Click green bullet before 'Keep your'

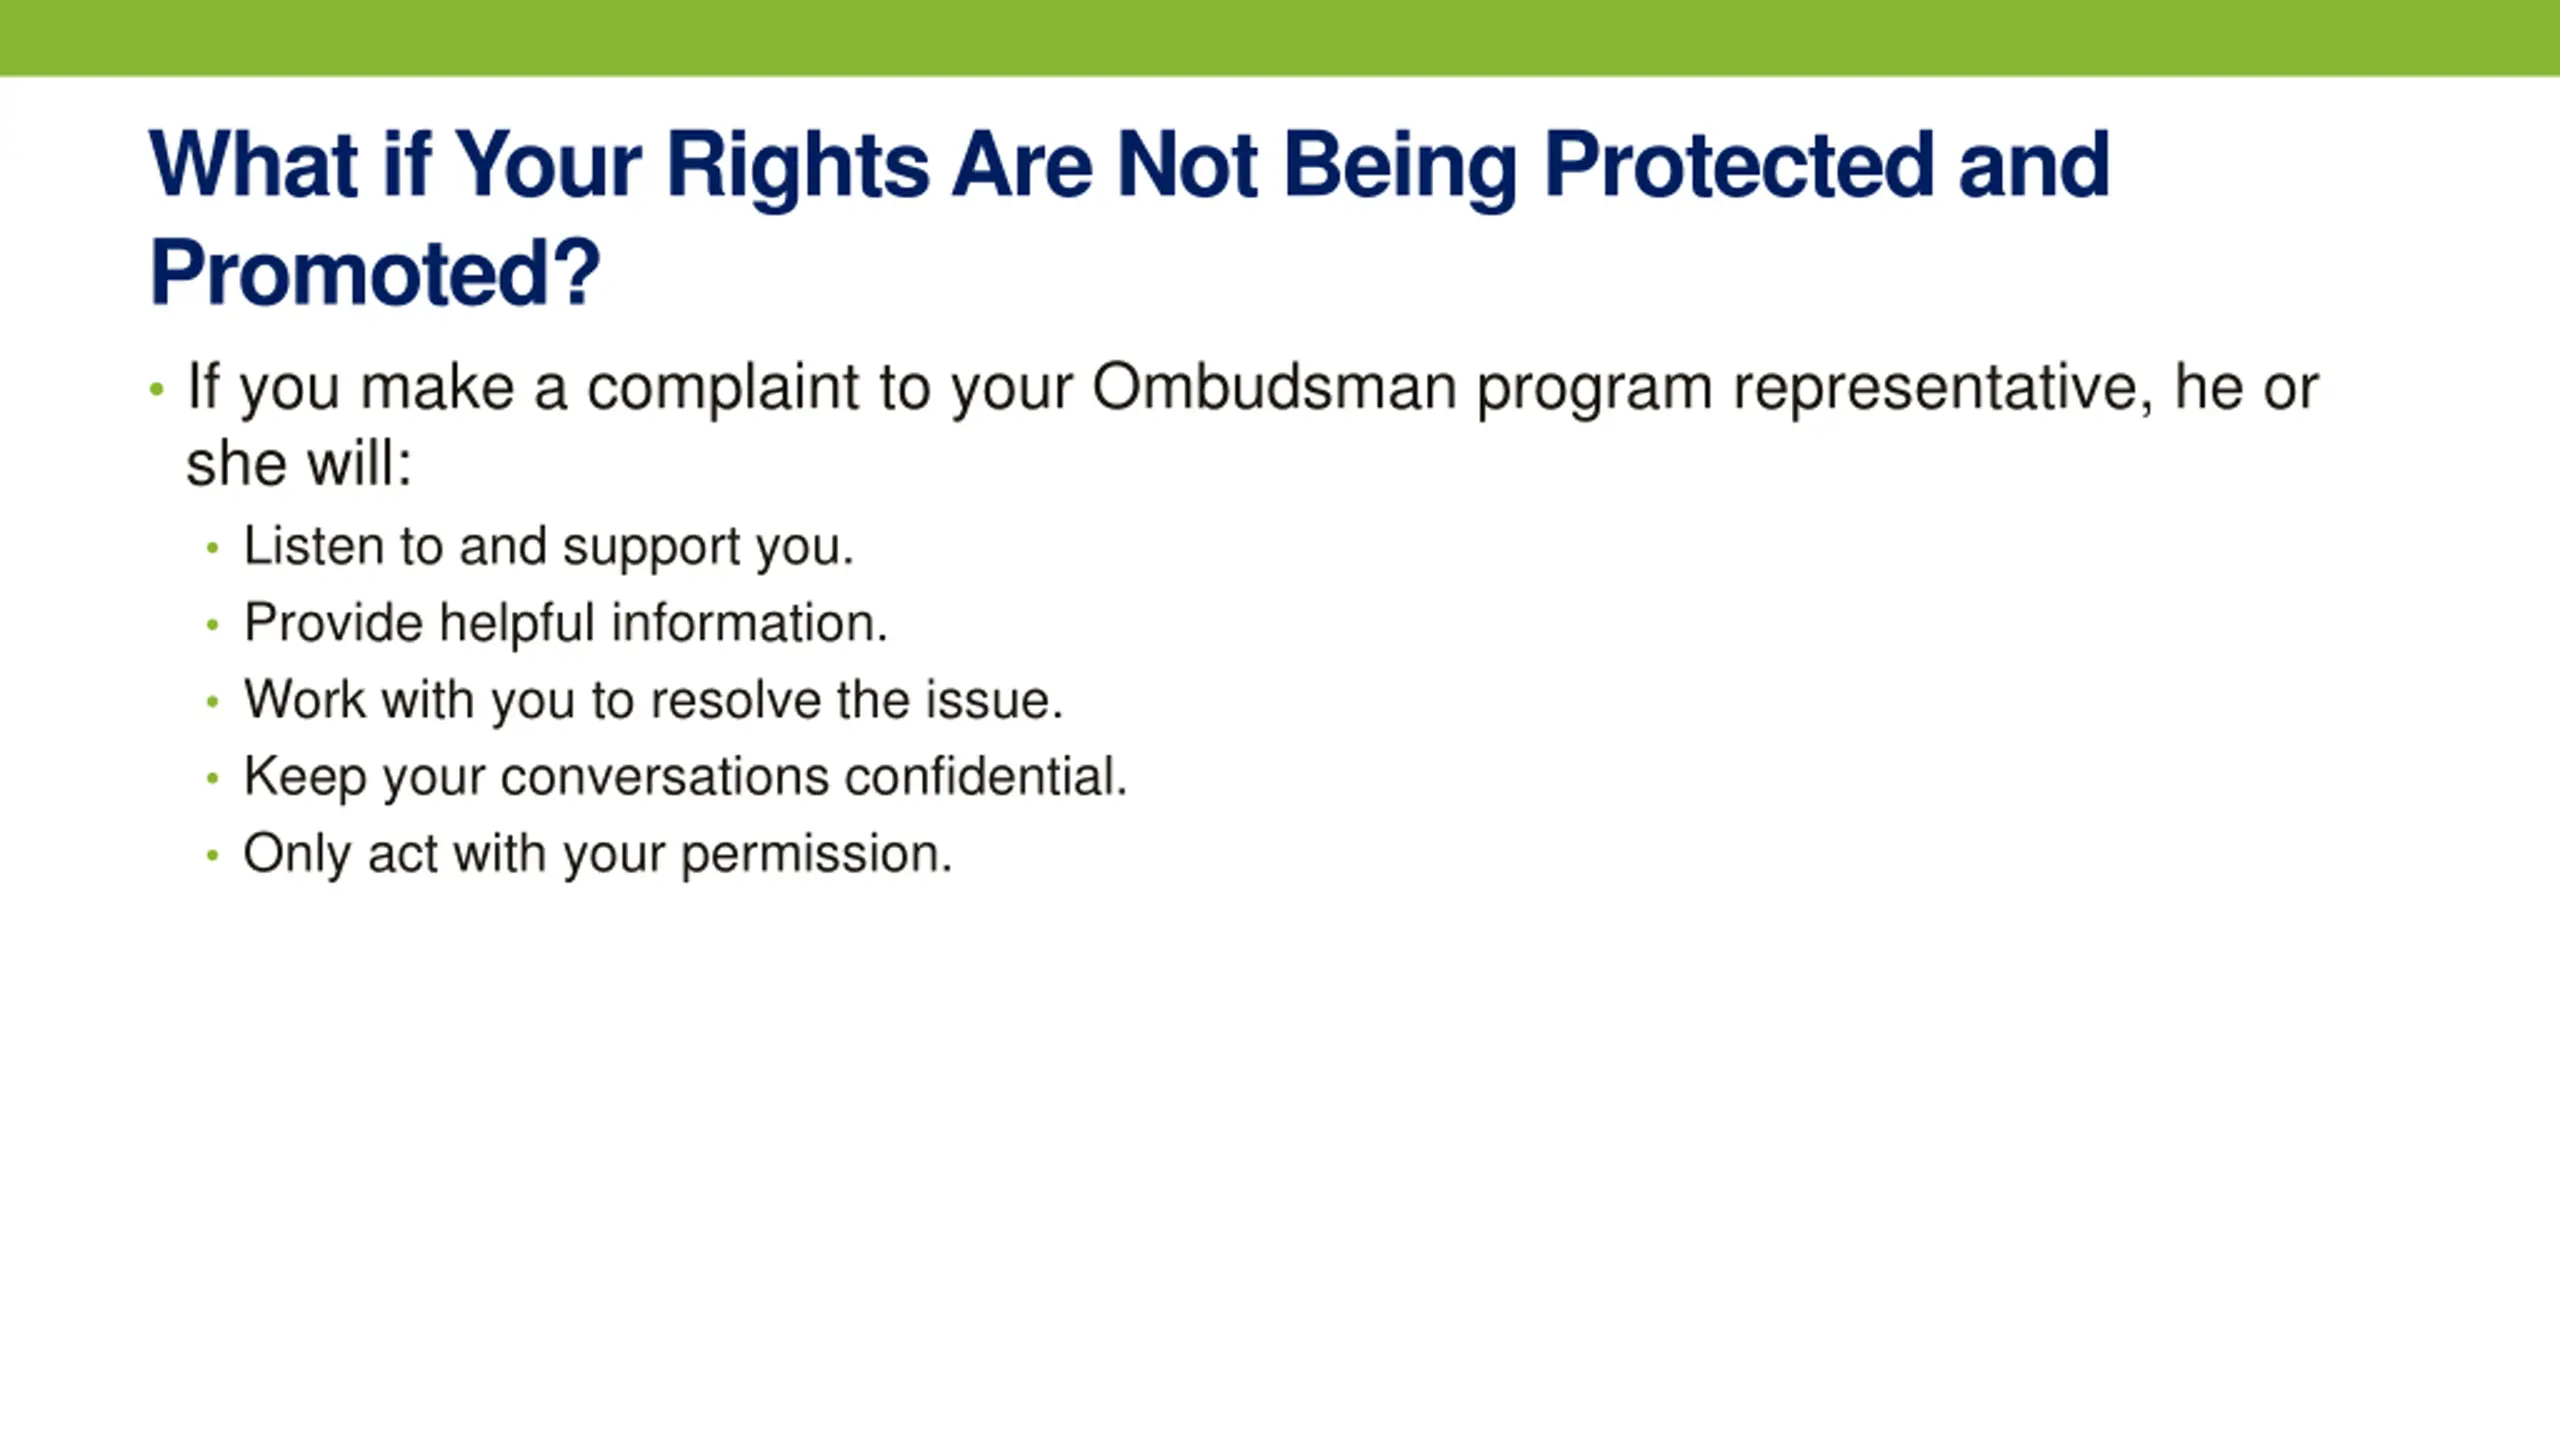coord(212,778)
